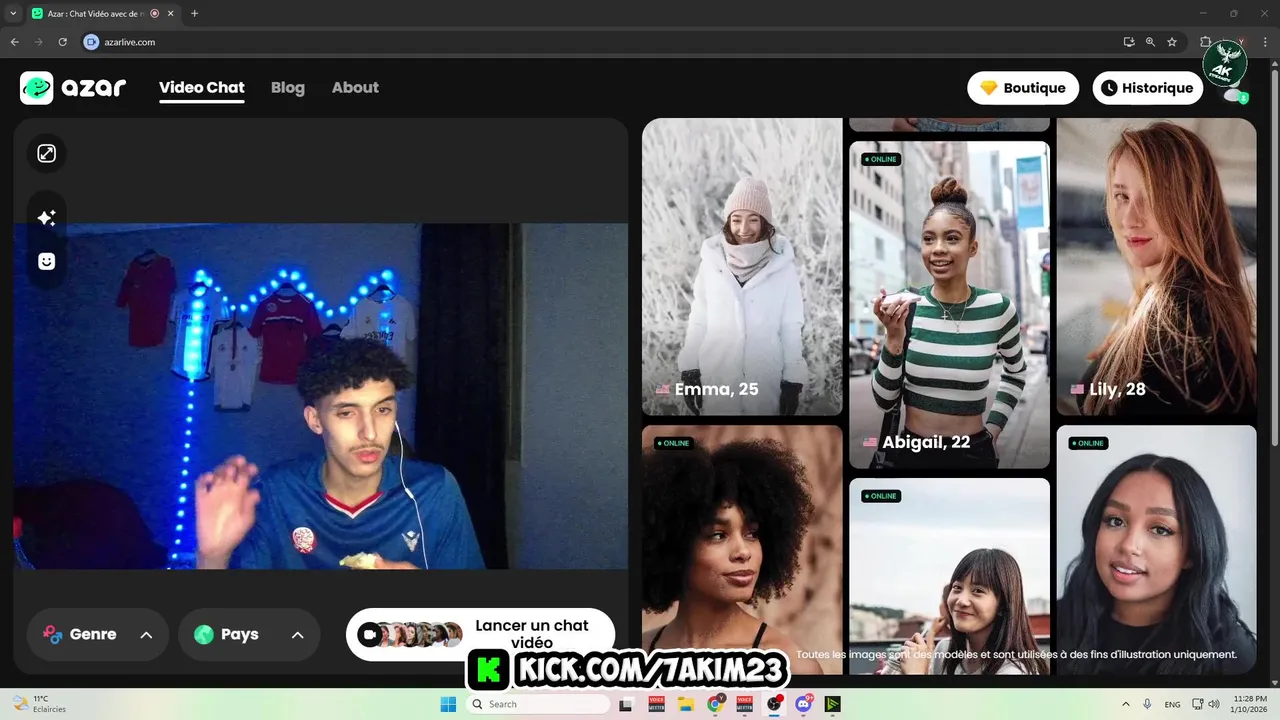This screenshot has width=1280, height=720.
Task: Click the Windows taskbar Search box
Action: [538, 704]
